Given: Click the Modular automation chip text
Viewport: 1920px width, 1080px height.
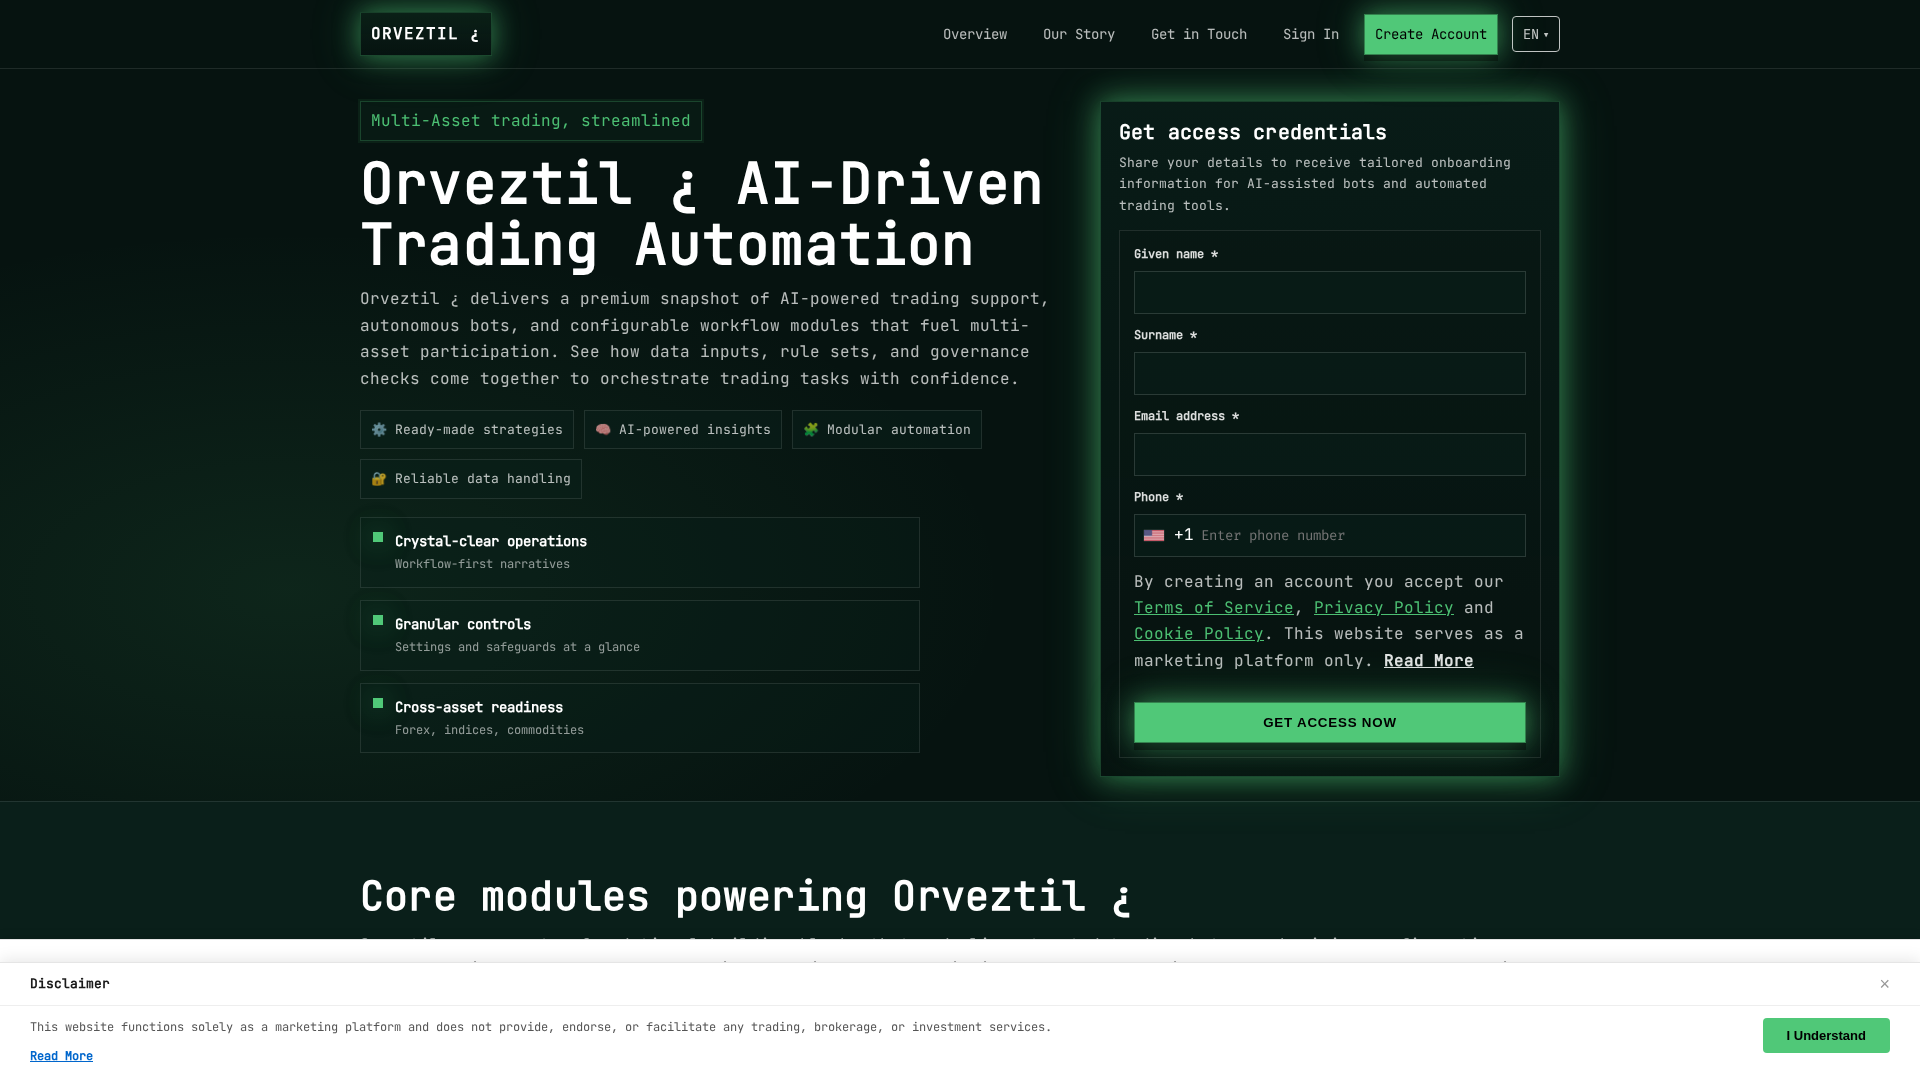Looking at the screenshot, I should tap(899, 429).
